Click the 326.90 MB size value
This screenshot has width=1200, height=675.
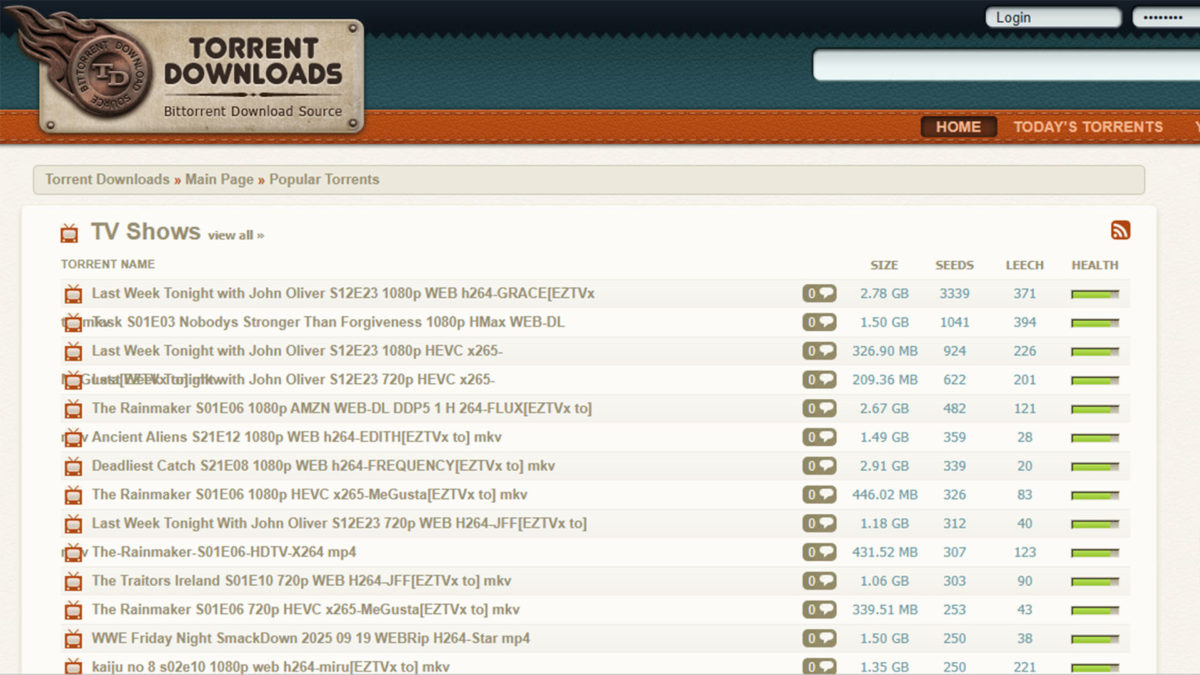[885, 351]
